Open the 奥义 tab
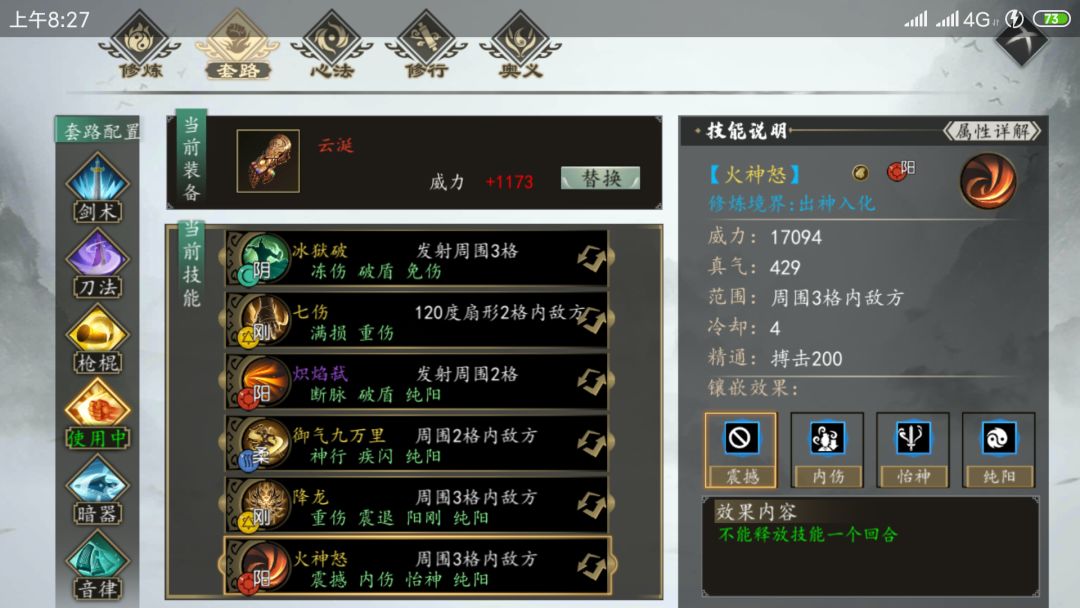Viewport: 1080px width, 608px height. tap(521, 45)
